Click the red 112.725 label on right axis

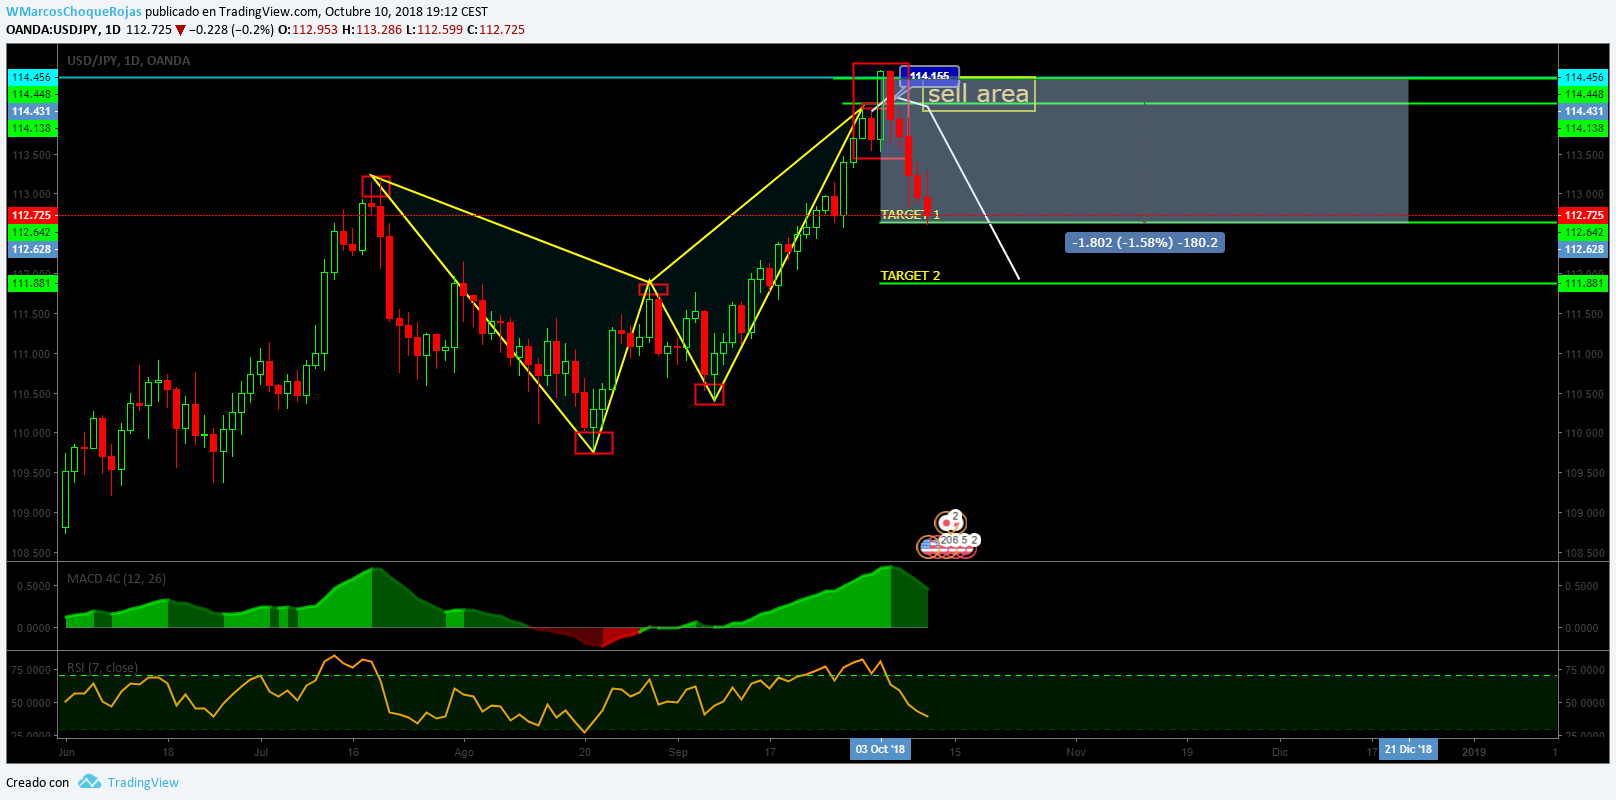pos(1584,215)
